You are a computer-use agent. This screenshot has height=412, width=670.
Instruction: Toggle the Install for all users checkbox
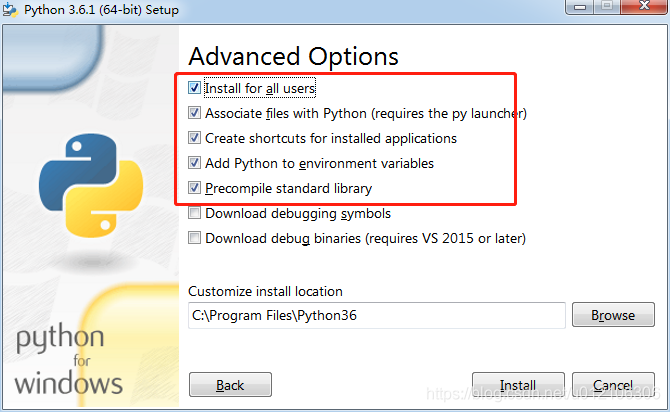point(194,88)
